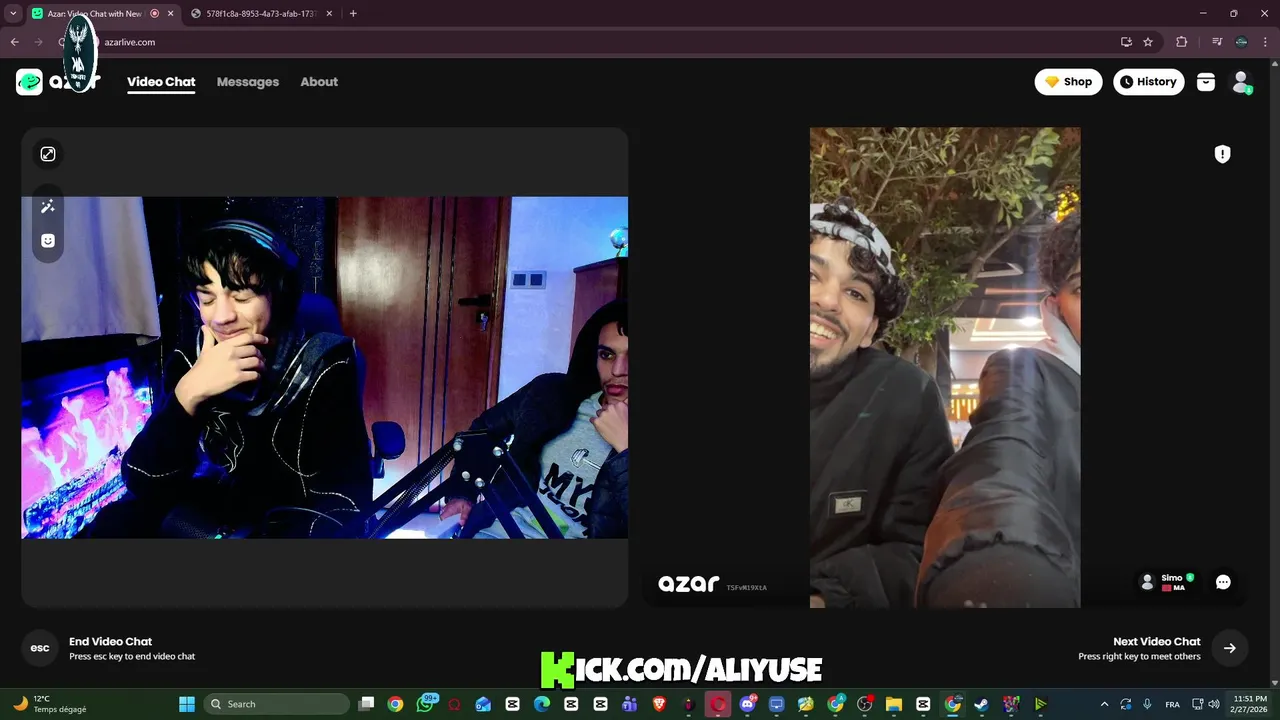
Task: Click the taskbar Search box
Action: tap(277, 704)
